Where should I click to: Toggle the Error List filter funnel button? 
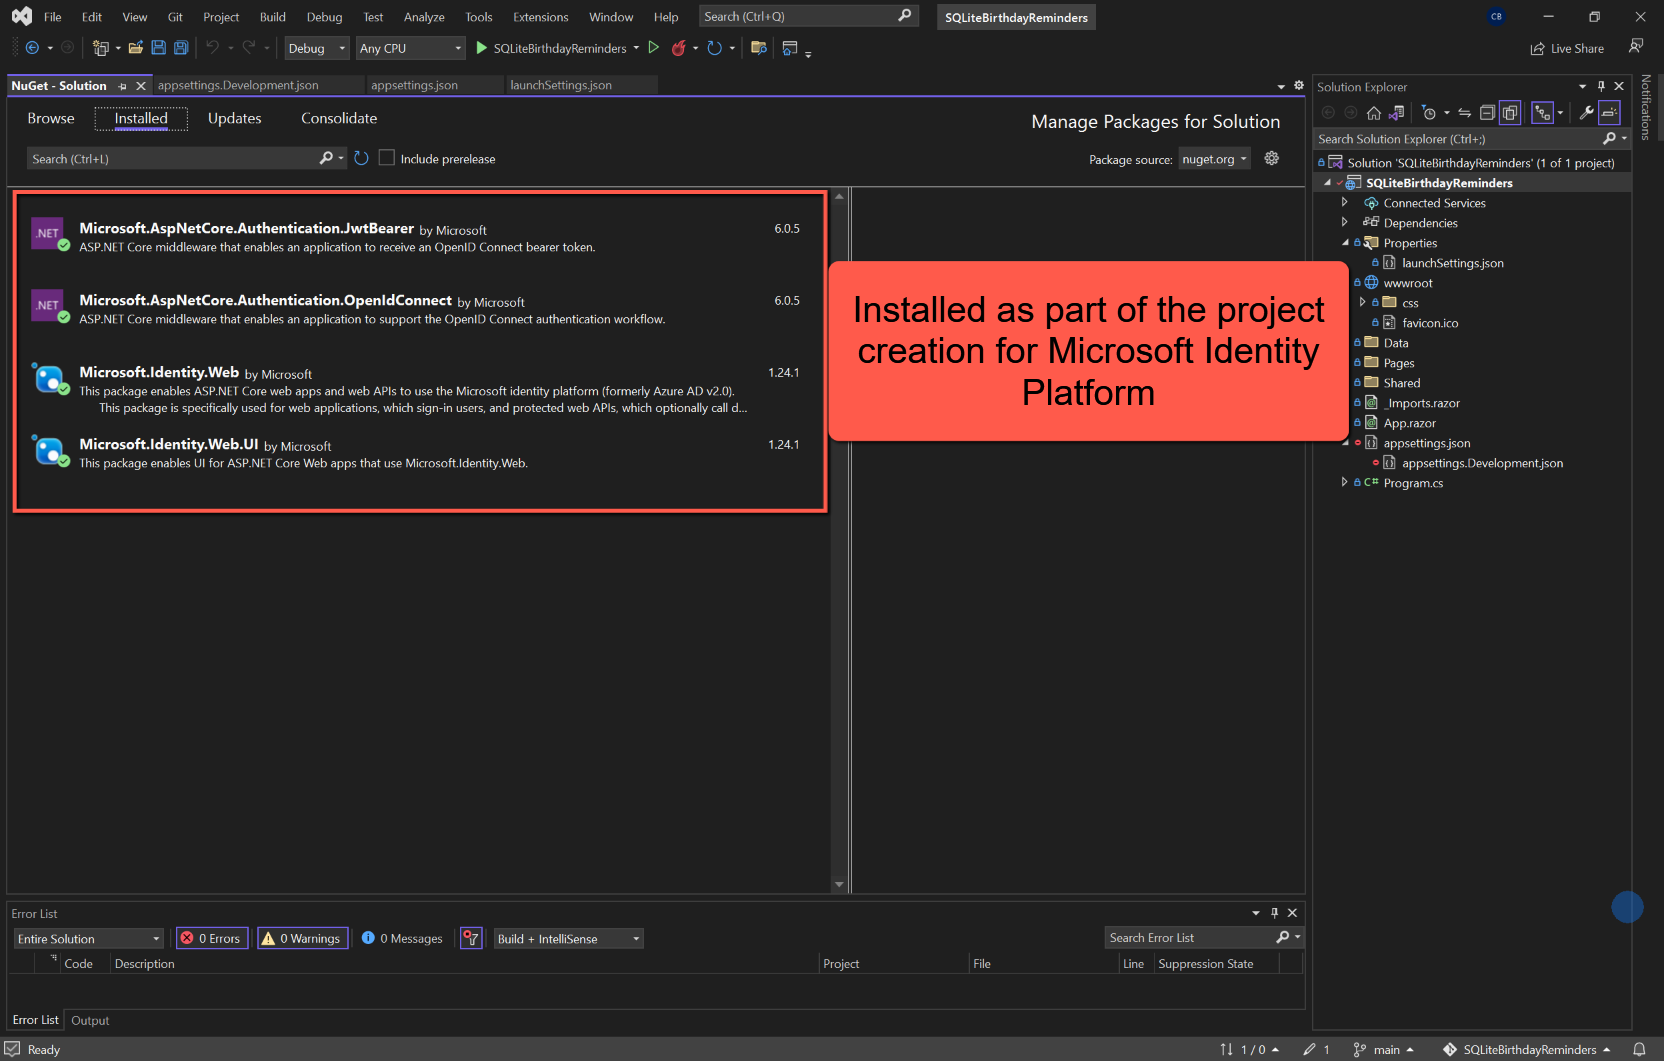471,938
